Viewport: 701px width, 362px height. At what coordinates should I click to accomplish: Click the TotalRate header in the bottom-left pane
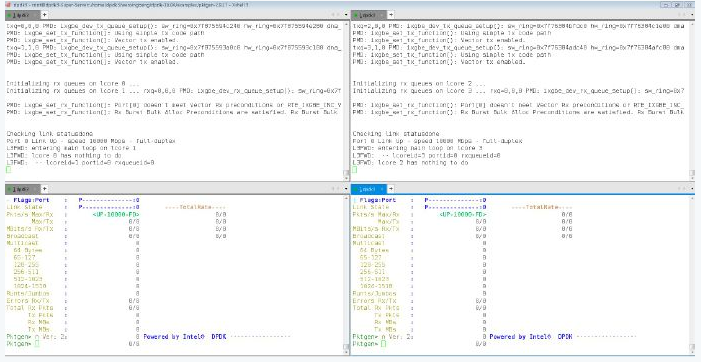[x=195, y=207]
